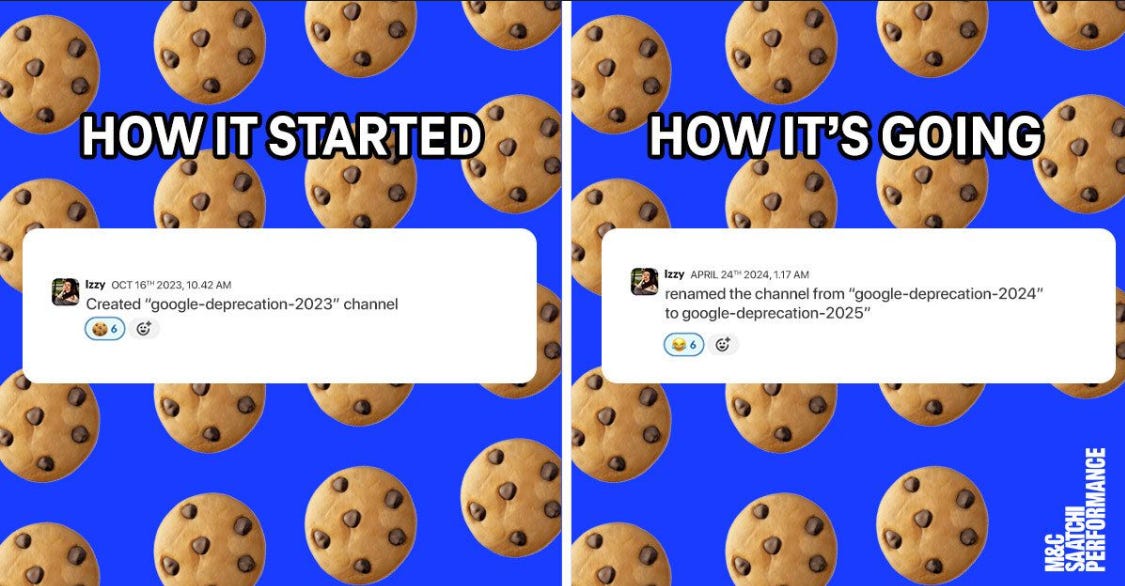Open Izzy's avatar on the October message
Viewport: 1125px width, 586px height.
(x=65, y=293)
